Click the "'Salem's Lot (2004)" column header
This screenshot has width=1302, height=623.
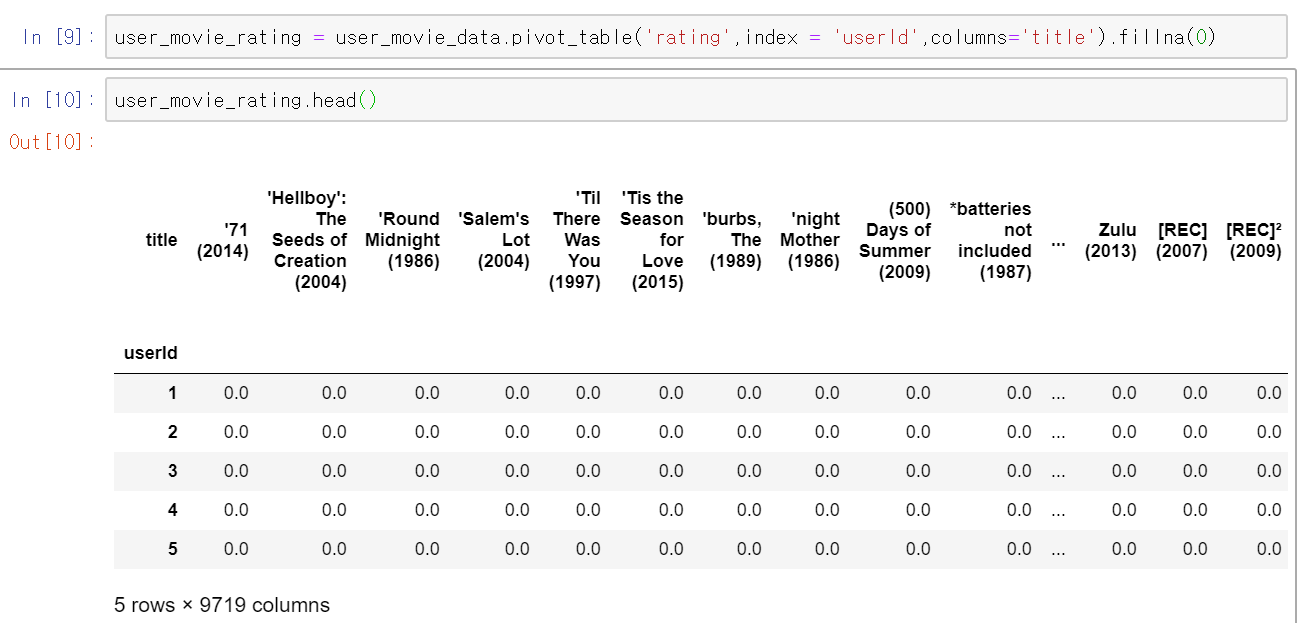tap(493, 240)
